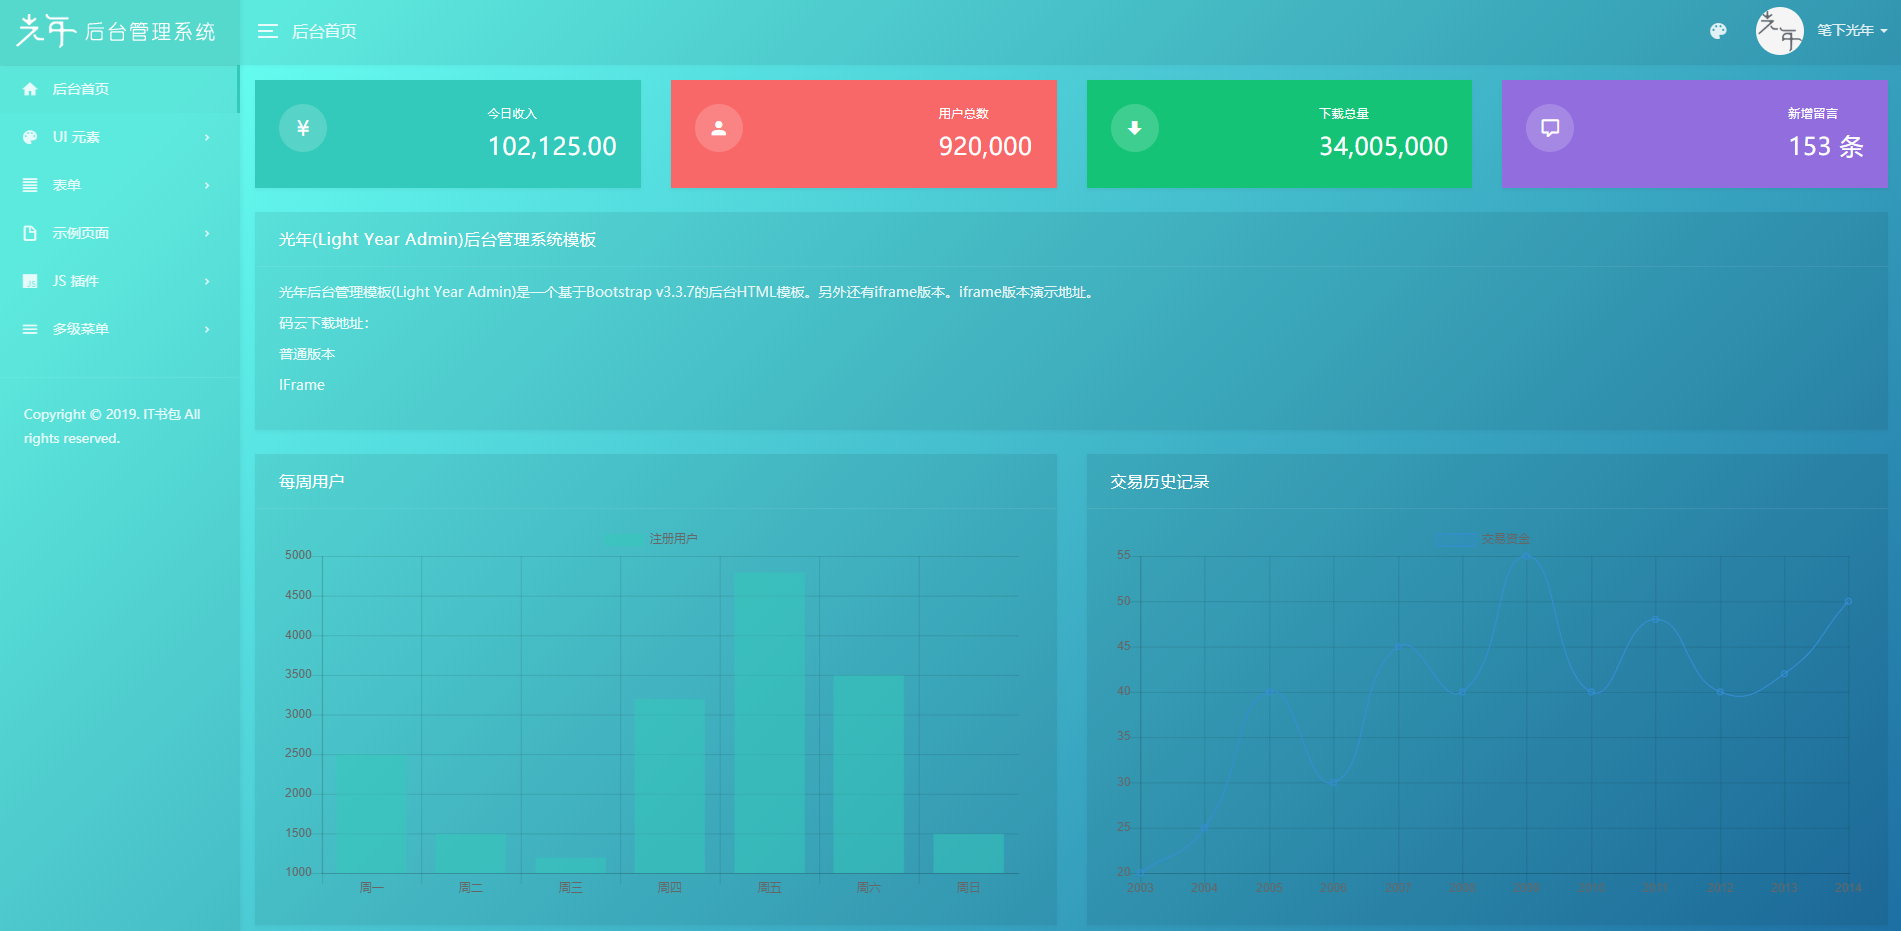Click the palette icon beside UI 元素
This screenshot has height=931, width=1901.
tap(30, 137)
